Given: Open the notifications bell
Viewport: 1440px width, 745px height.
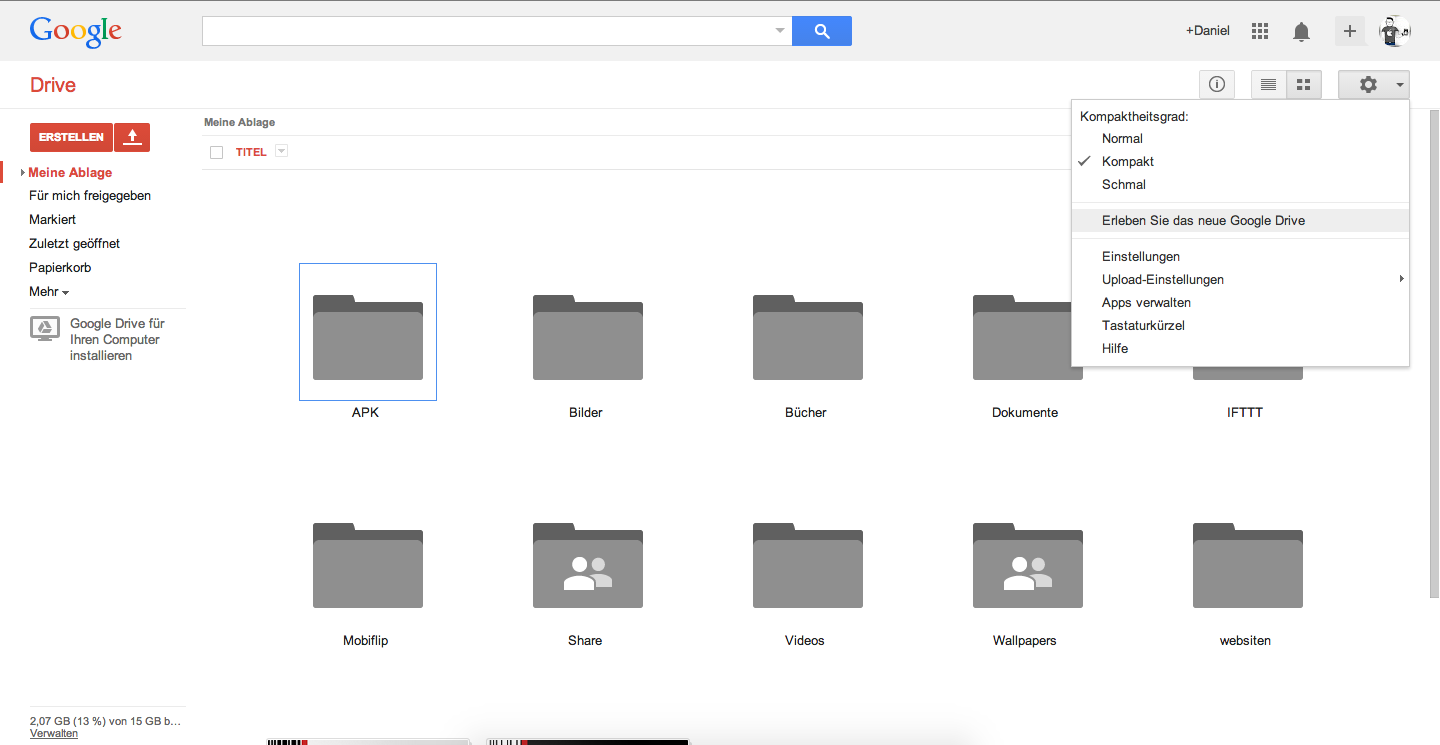Looking at the screenshot, I should [x=1301, y=31].
